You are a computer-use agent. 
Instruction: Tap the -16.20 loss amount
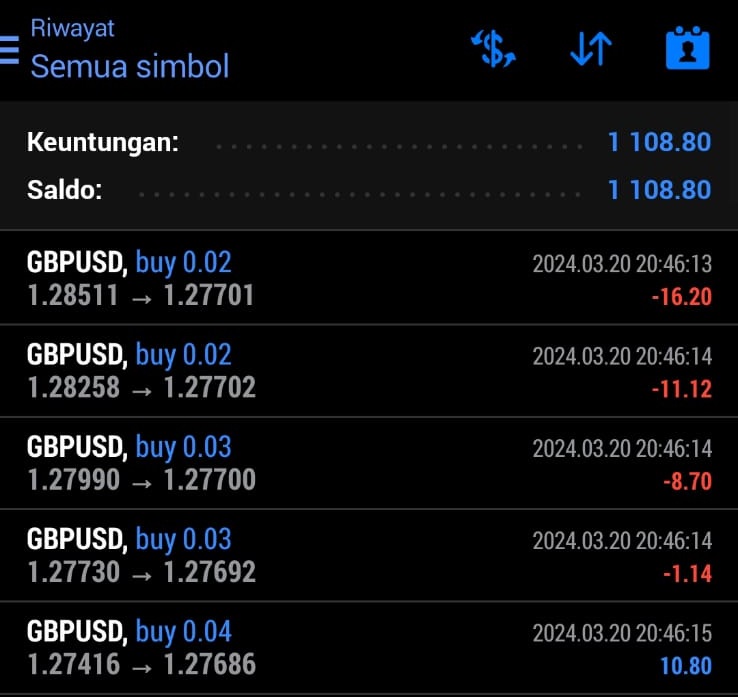pos(680,297)
